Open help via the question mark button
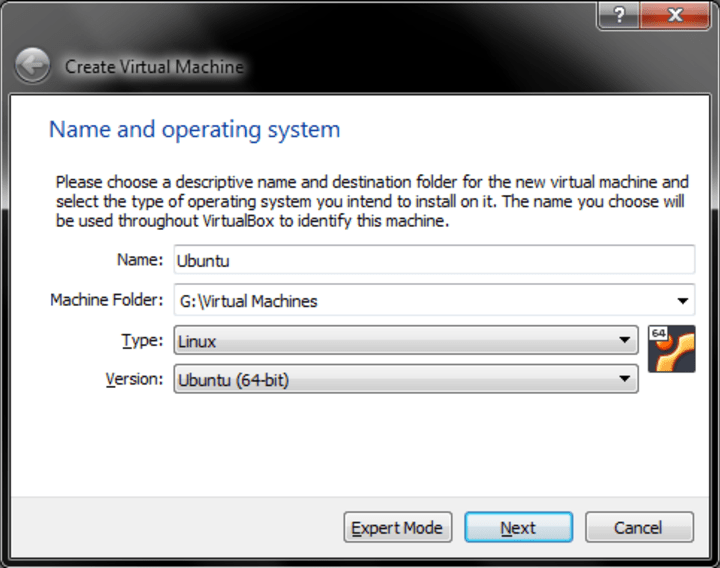720x568 pixels. click(x=618, y=16)
